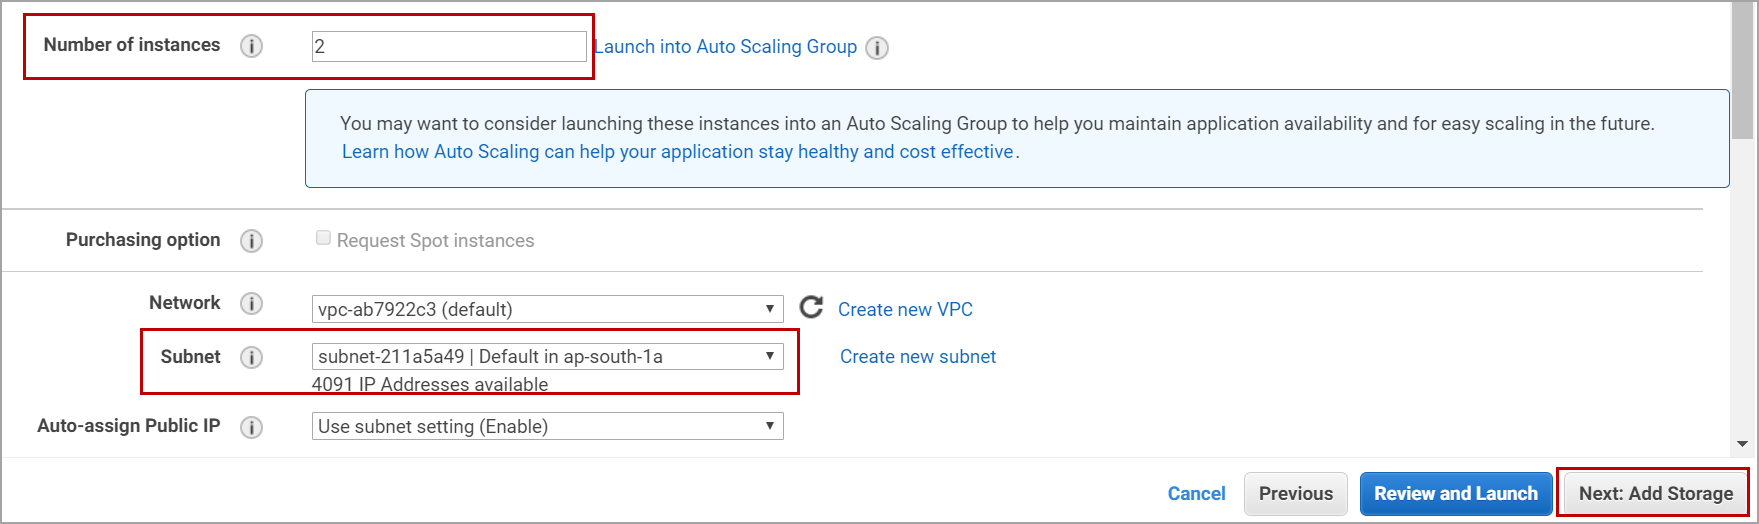This screenshot has height=524, width=1759.
Task: Click the Auto-assign Public IP info icon
Action: 252,427
